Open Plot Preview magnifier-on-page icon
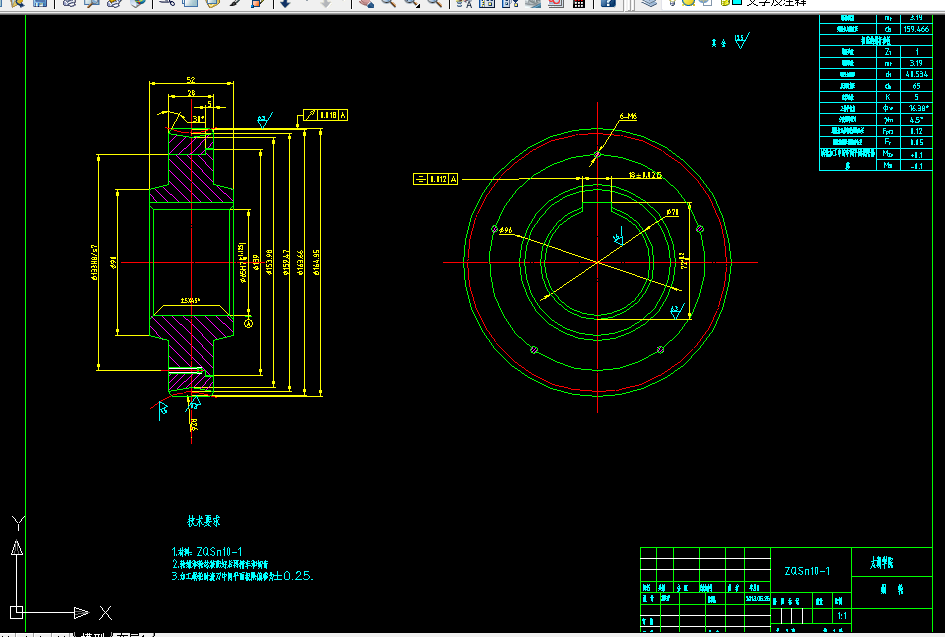Viewport: 945px width, 637px height. (x=92, y=3)
